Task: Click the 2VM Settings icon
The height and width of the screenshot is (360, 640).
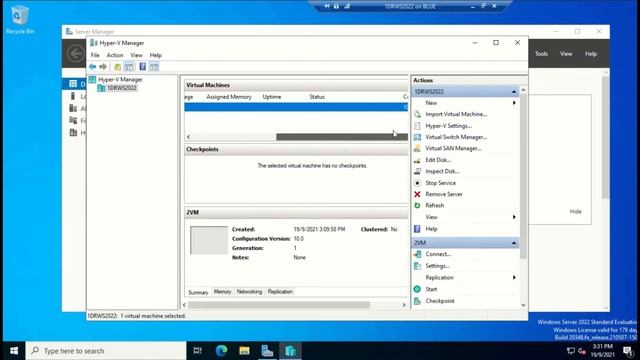Action: [x=417, y=266]
